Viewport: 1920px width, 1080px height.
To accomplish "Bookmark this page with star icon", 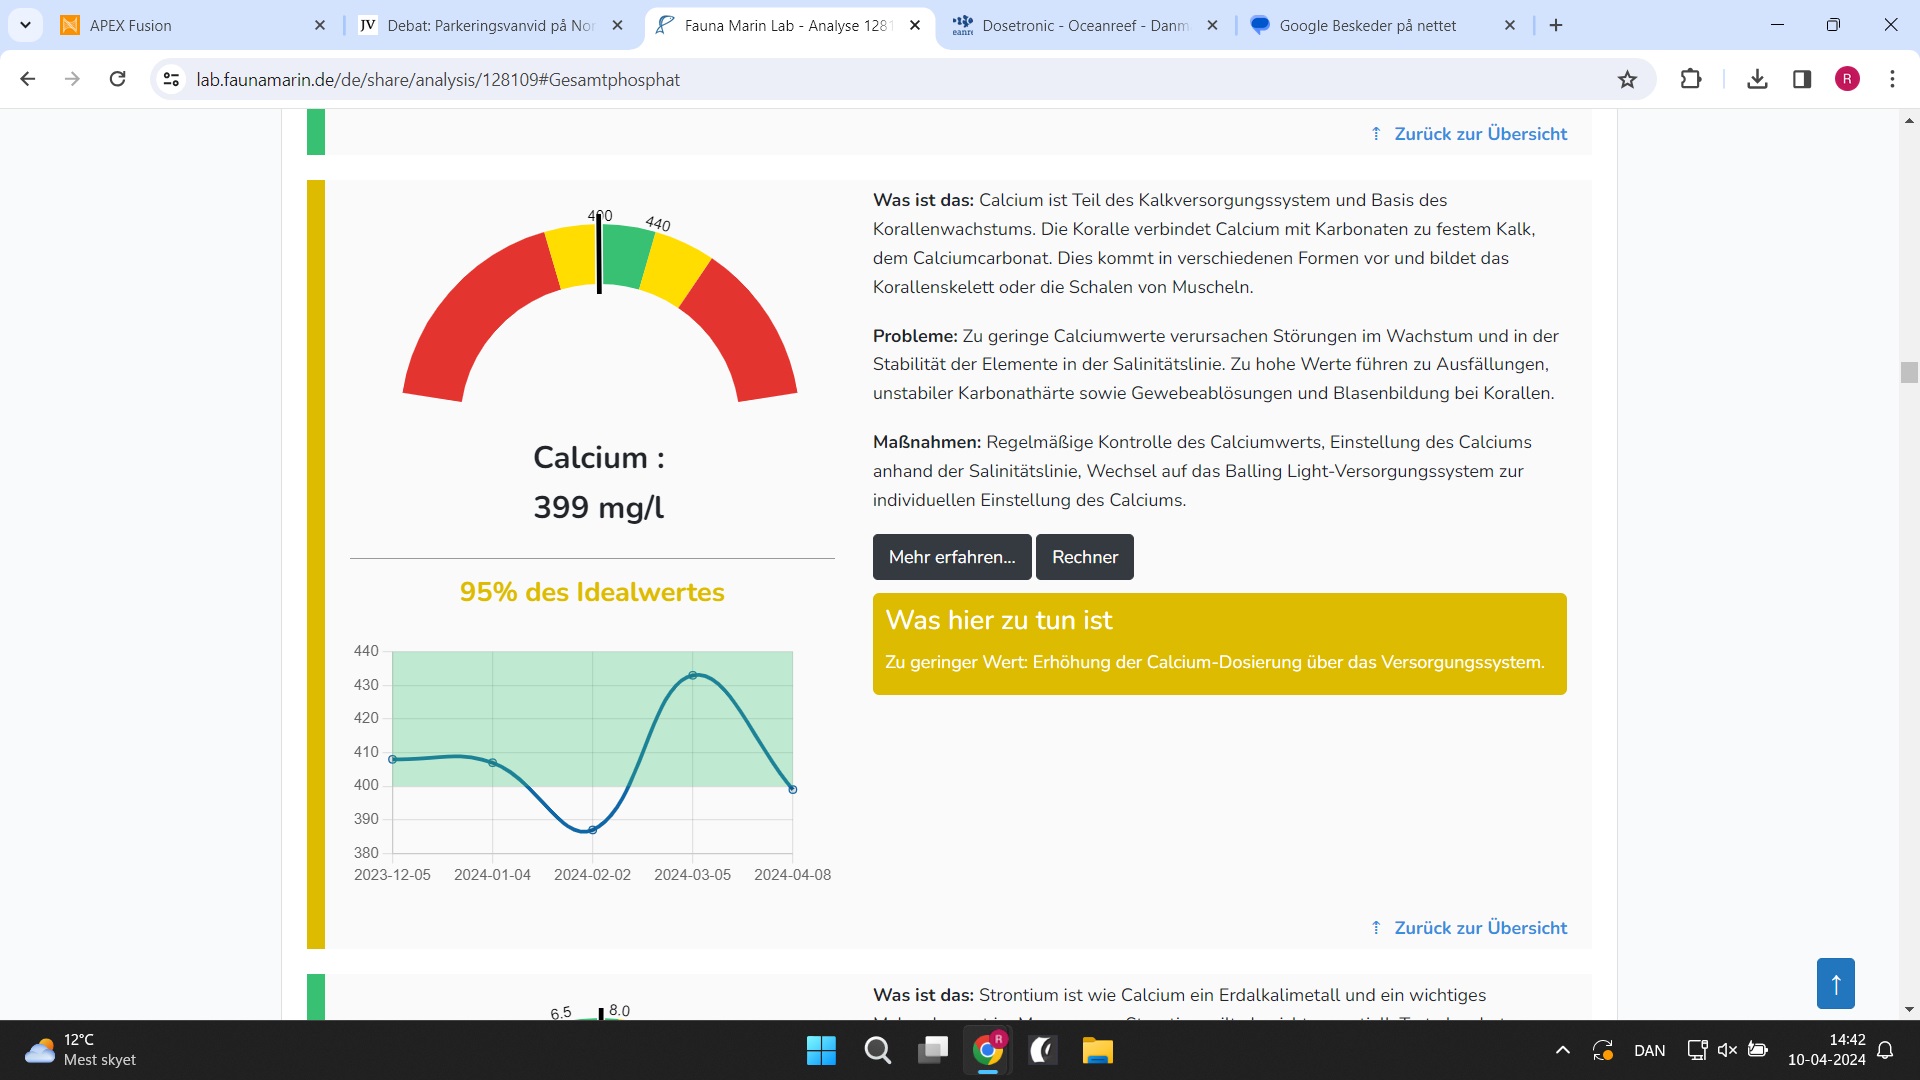I will [x=1627, y=79].
